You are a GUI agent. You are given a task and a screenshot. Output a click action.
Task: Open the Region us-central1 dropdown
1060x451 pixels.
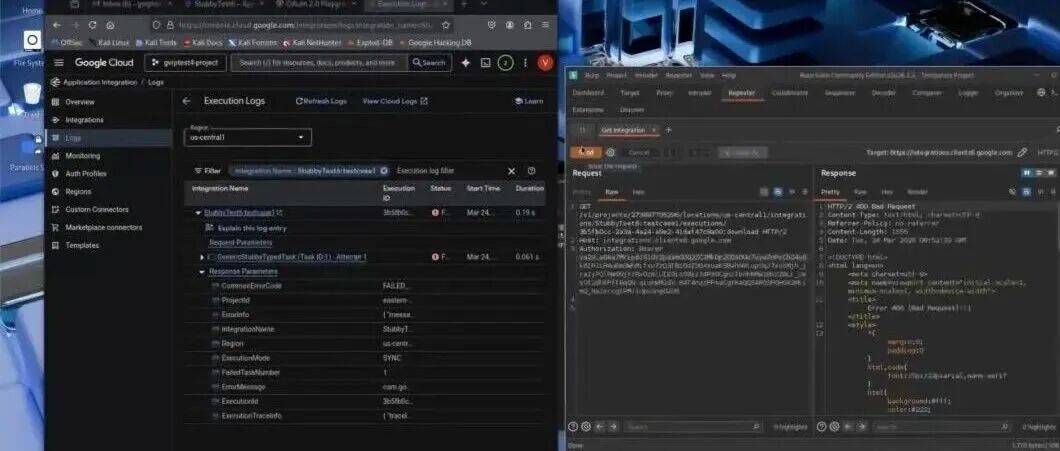(x=247, y=137)
